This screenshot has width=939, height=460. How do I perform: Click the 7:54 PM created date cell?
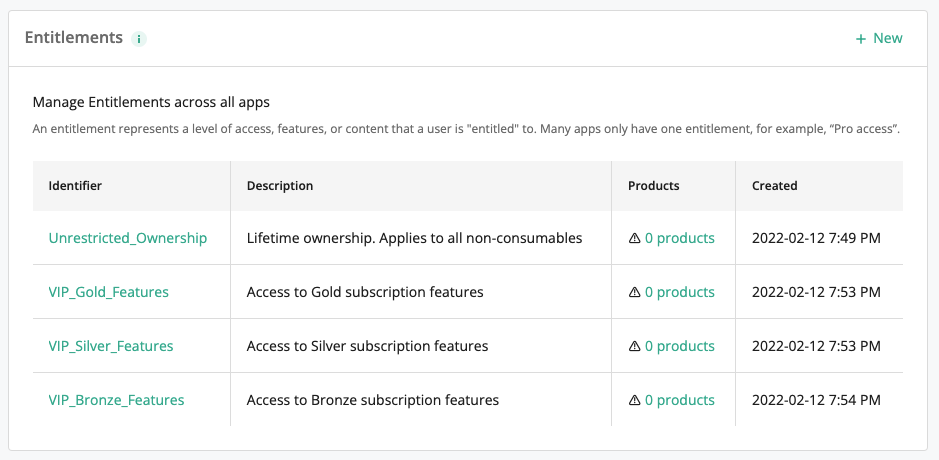[x=816, y=400]
